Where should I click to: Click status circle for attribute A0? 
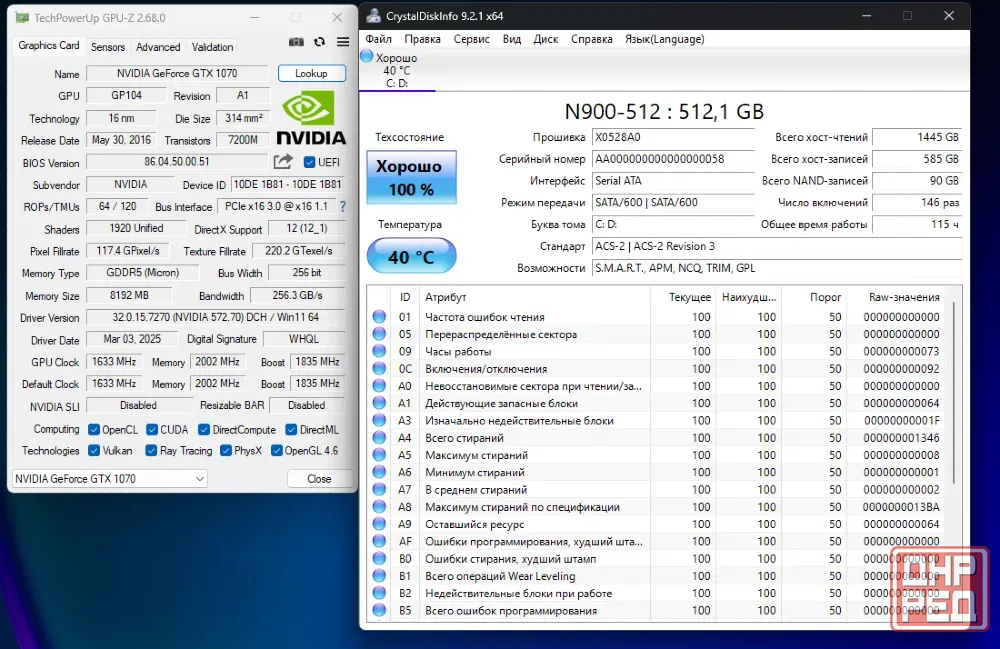379,385
